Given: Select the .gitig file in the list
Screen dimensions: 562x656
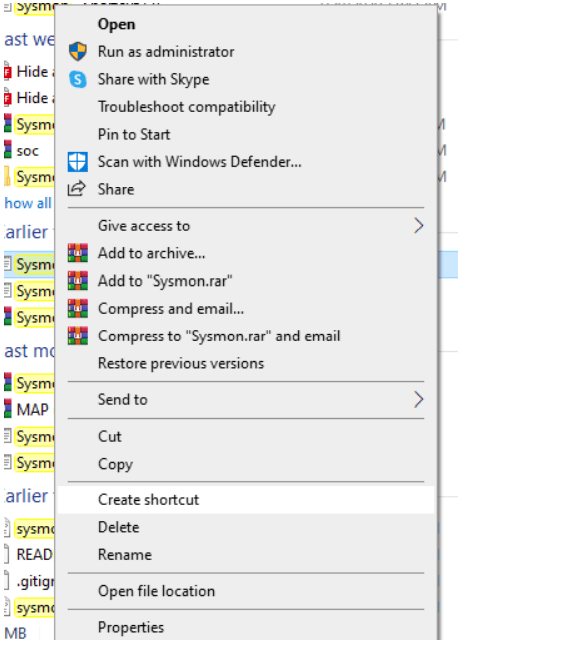Looking at the screenshot, I should [35, 582].
